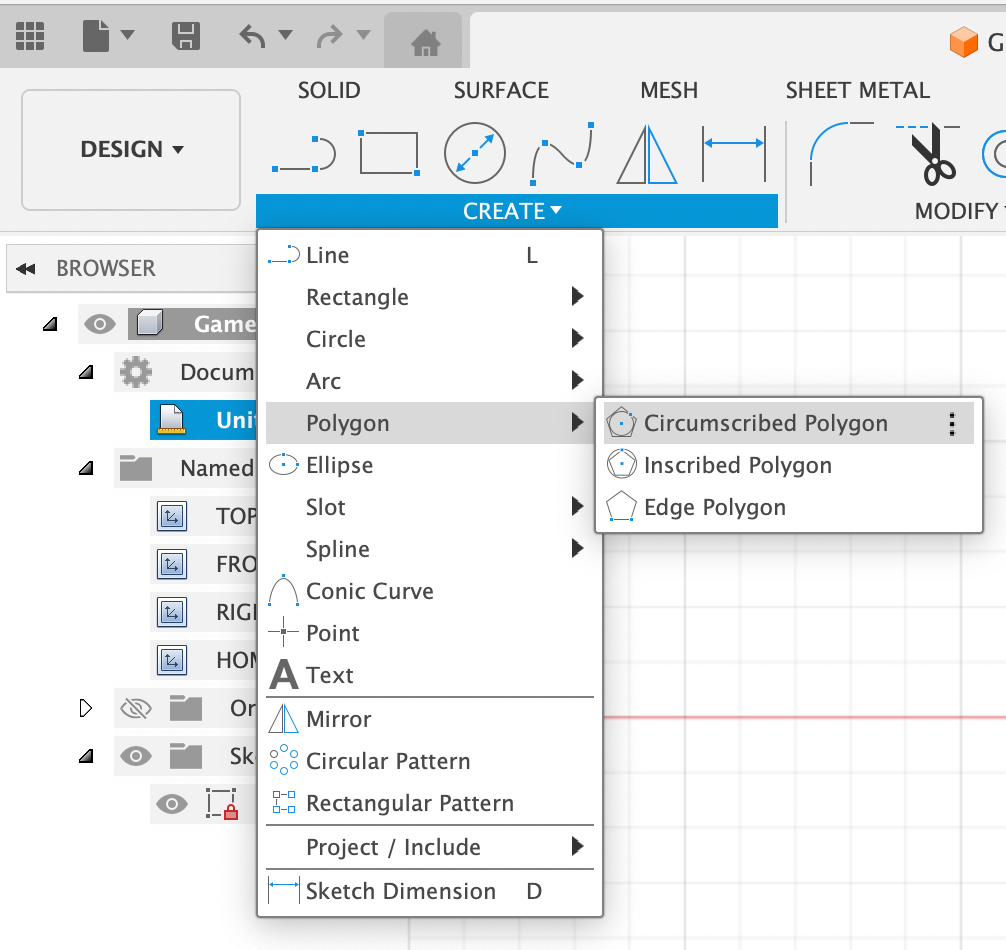
Task: Choose Sketch Dimension from the menu
Action: 430,891
